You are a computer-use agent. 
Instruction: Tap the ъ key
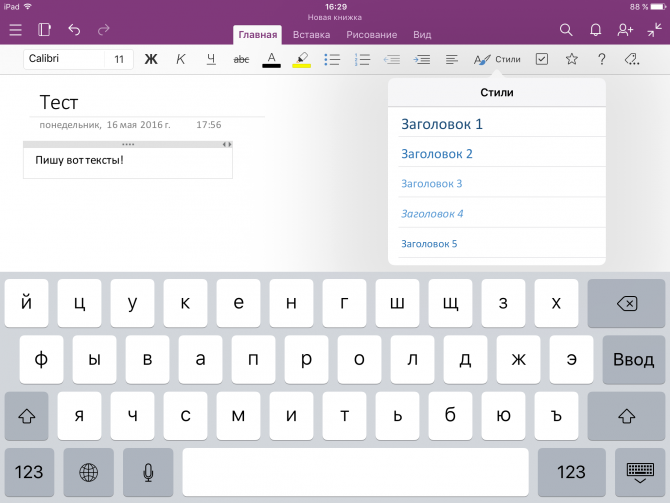pos(556,416)
